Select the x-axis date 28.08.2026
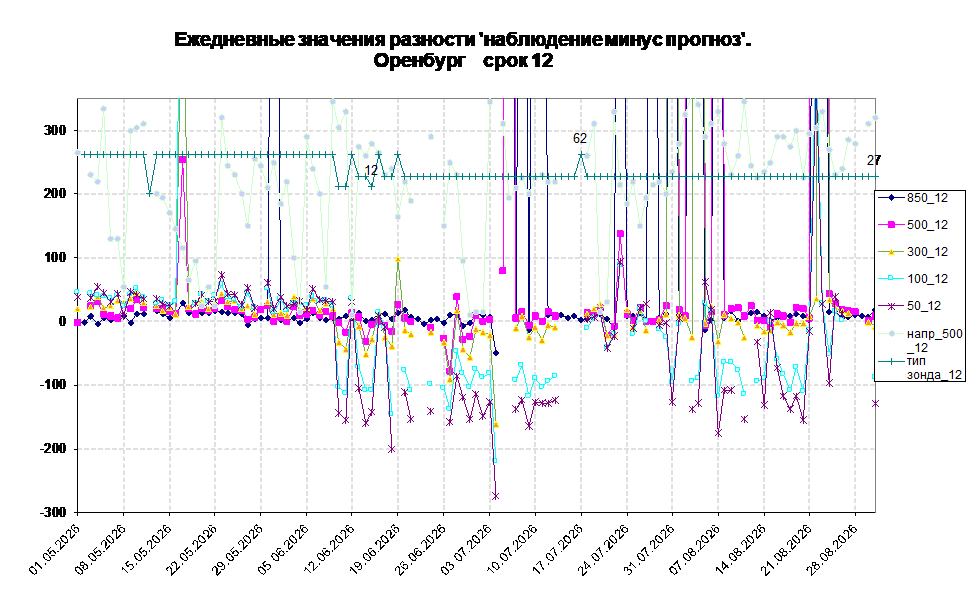Viewport: 976px width, 599px height. click(x=833, y=549)
